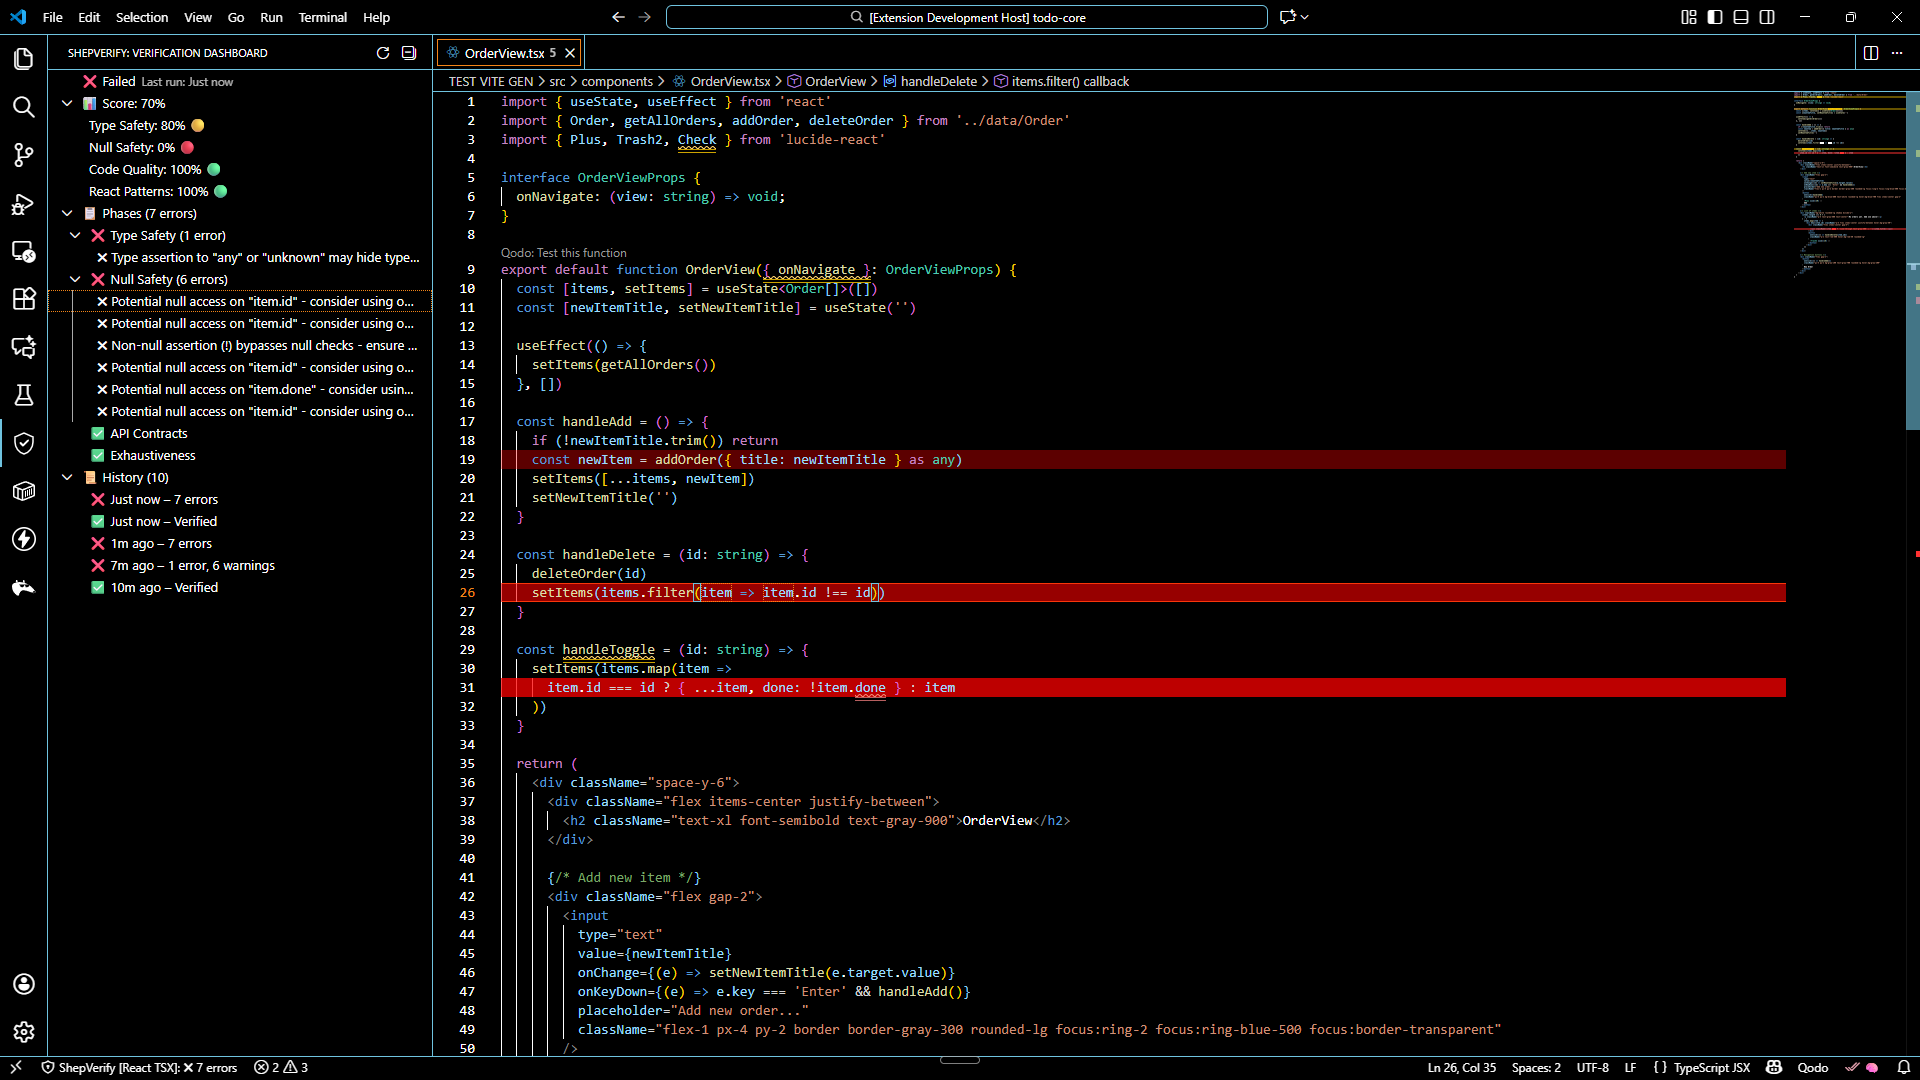Open the Manage settings gear
This screenshot has width=1920, height=1080.
(x=24, y=1032)
